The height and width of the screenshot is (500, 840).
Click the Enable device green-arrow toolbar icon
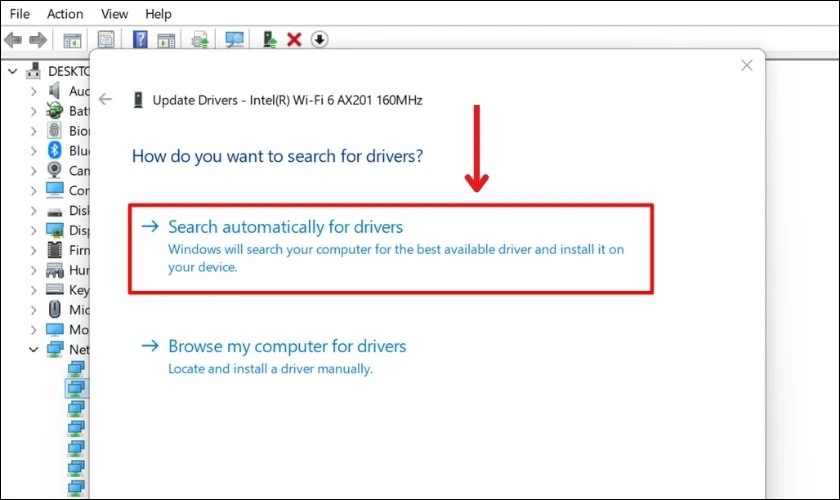click(x=269, y=40)
